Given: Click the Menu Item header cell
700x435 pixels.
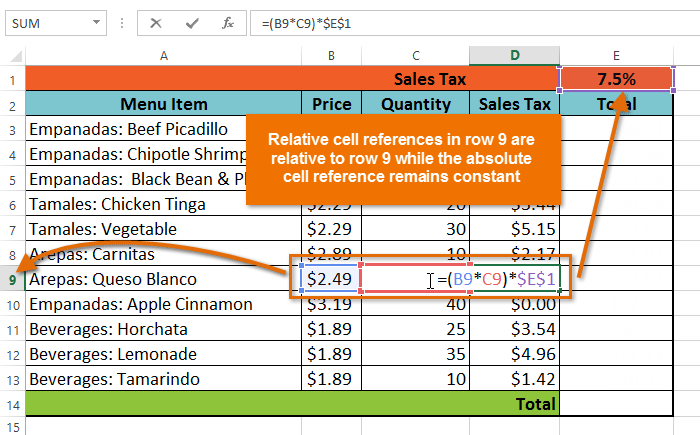Looking at the screenshot, I should pyautogui.click(x=163, y=103).
